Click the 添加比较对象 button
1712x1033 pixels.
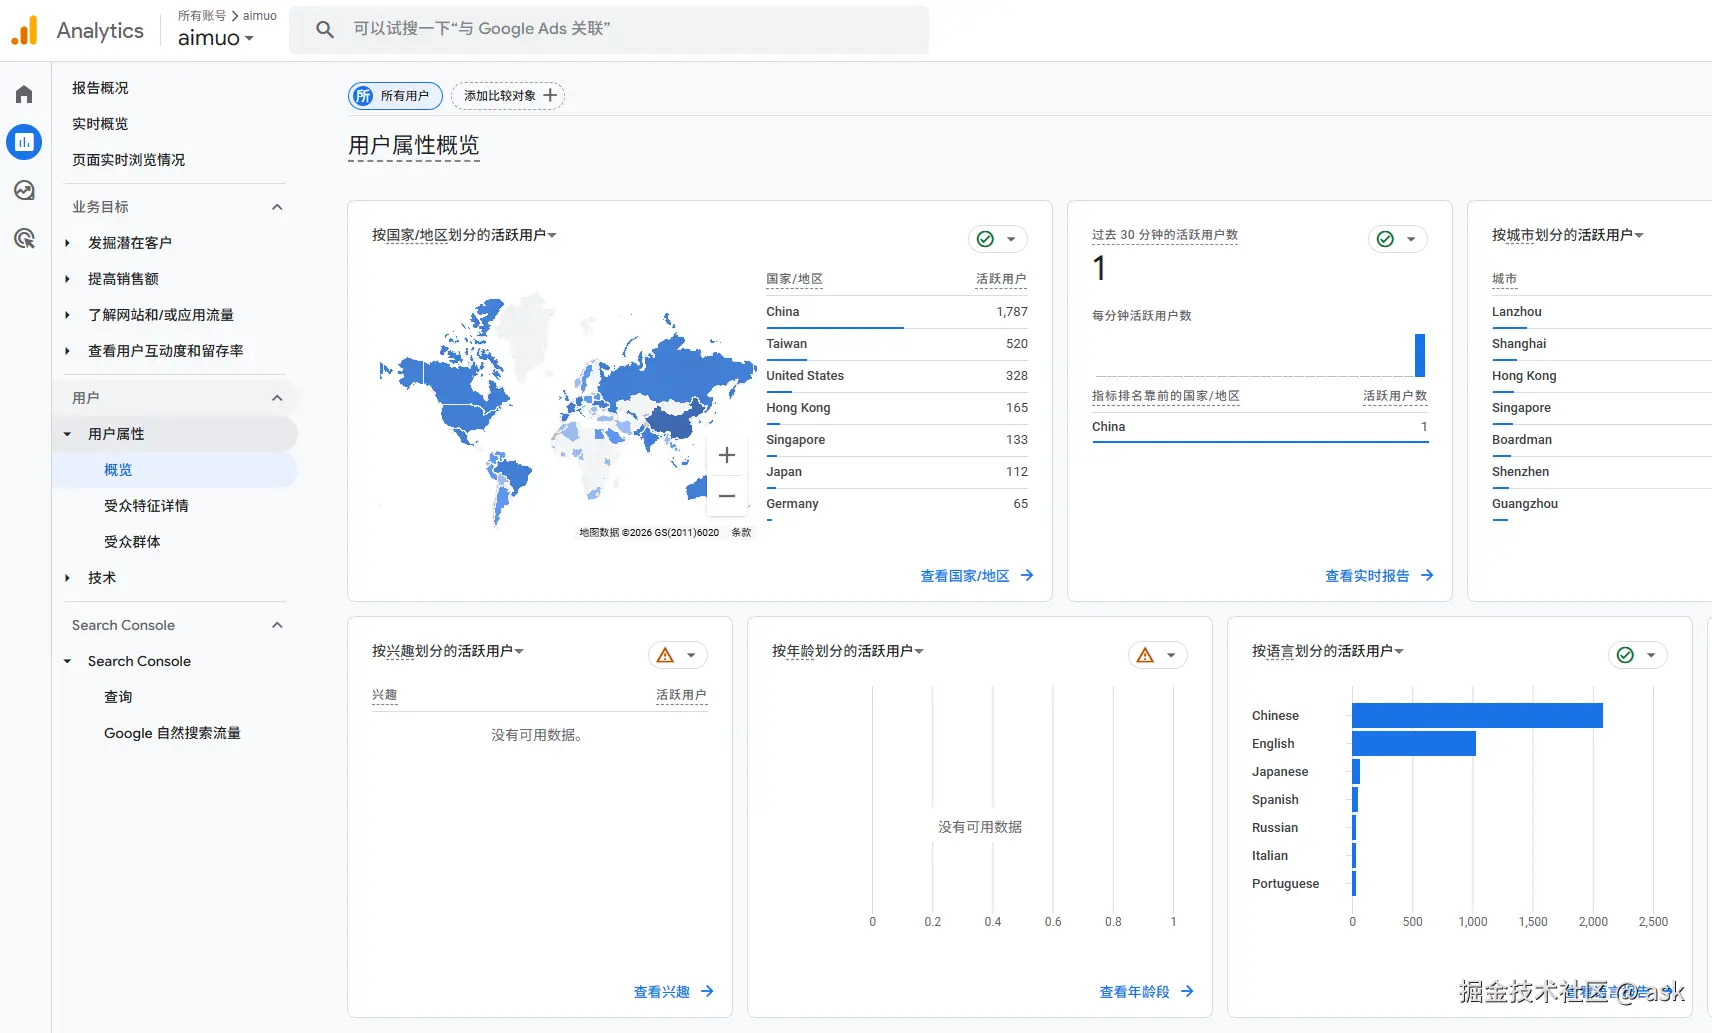click(x=507, y=95)
